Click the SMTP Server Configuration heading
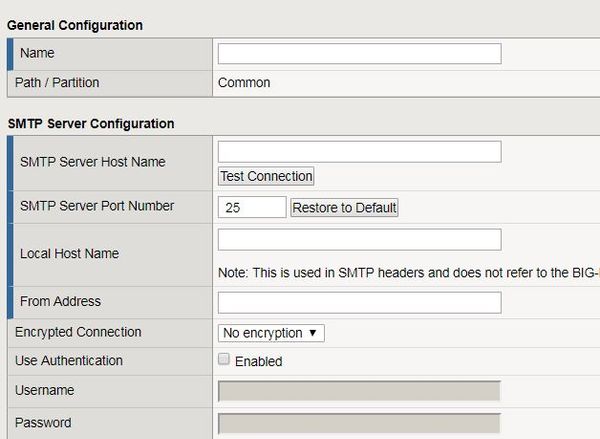This screenshot has width=600, height=439. (90, 123)
